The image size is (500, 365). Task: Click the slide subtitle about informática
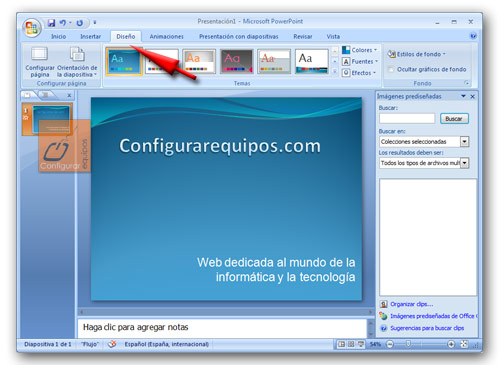click(276, 270)
